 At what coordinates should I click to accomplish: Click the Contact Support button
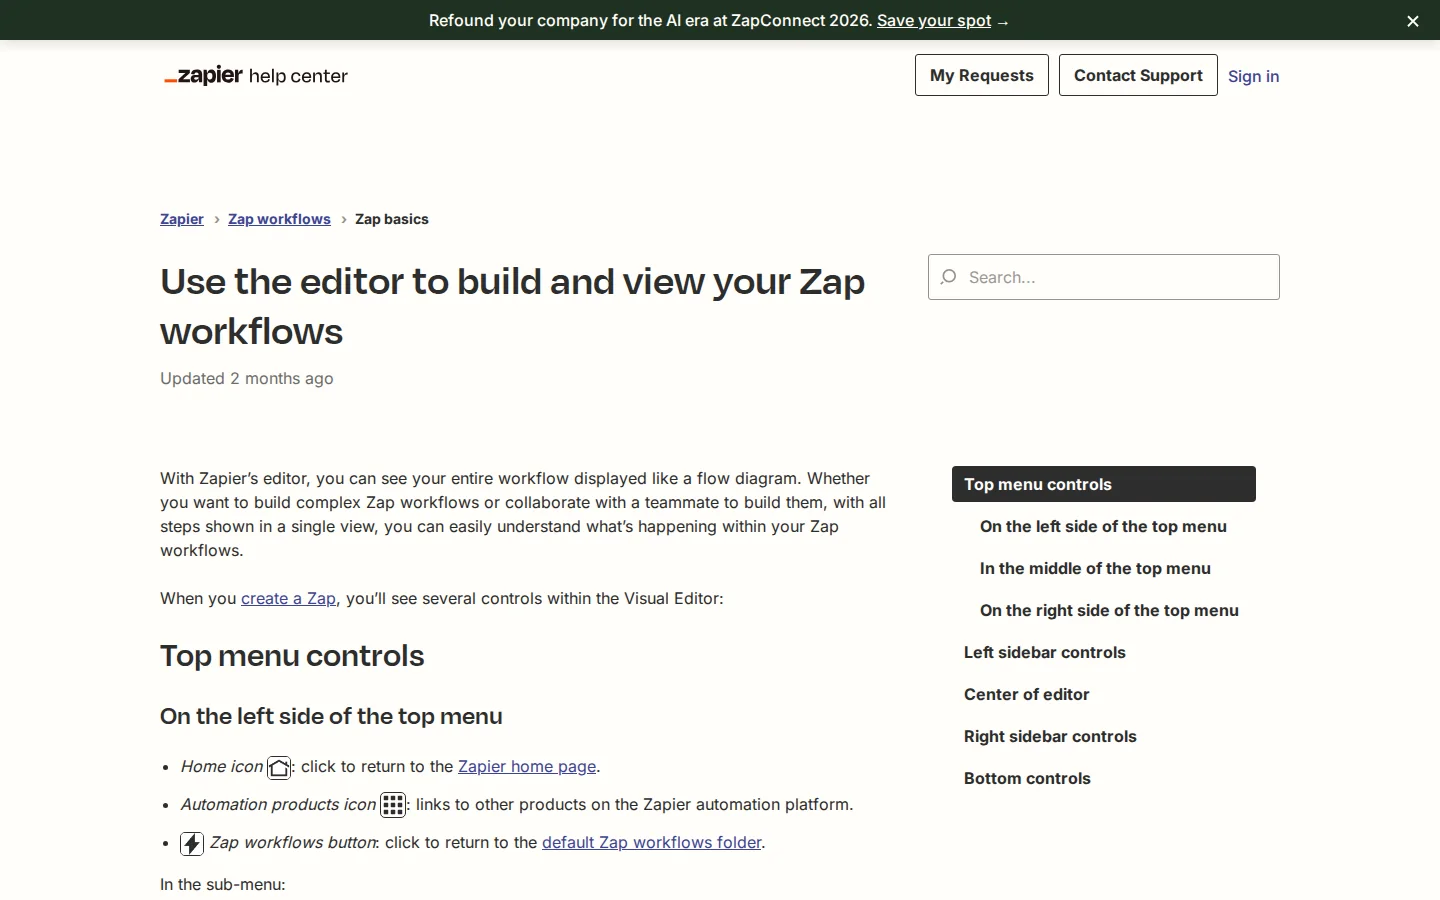pos(1138,75)
